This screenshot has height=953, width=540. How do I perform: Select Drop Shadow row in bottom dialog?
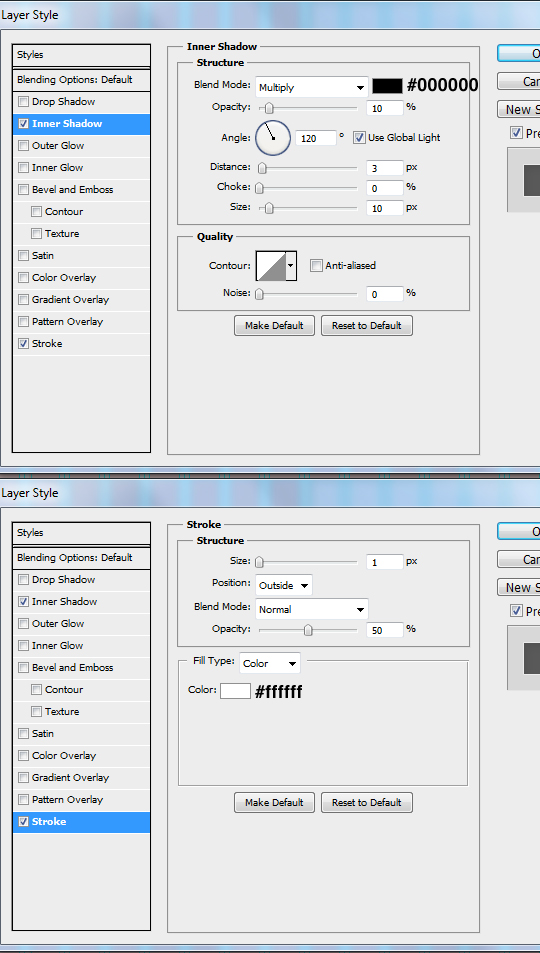pyautogui.click(x=81, y=580)
